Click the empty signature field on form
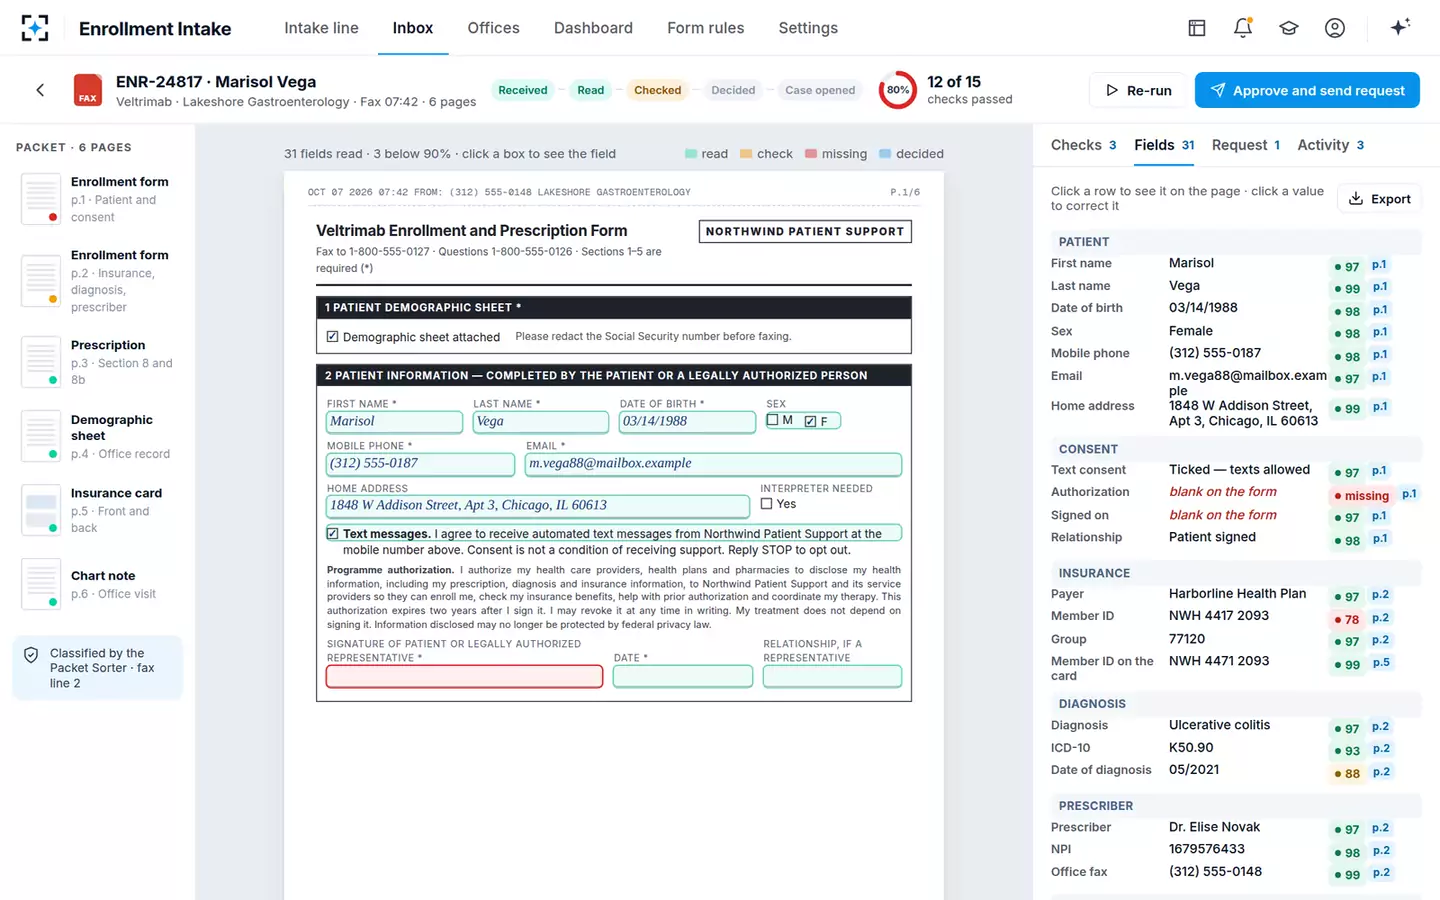This screenshot has width=1440, height=900. point(464,677)
